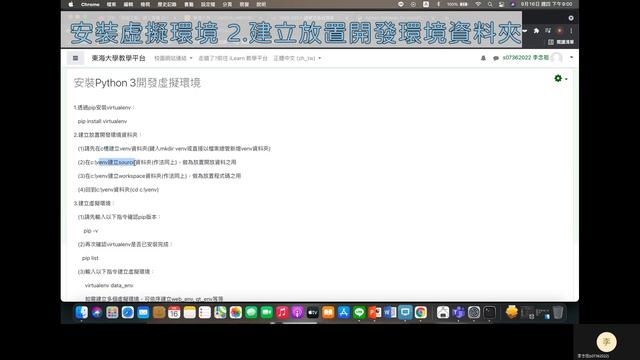The width and height of the screenshot is (640, 360).
Task: Open Mail from the Dock
Action: (x=143, y=313)
